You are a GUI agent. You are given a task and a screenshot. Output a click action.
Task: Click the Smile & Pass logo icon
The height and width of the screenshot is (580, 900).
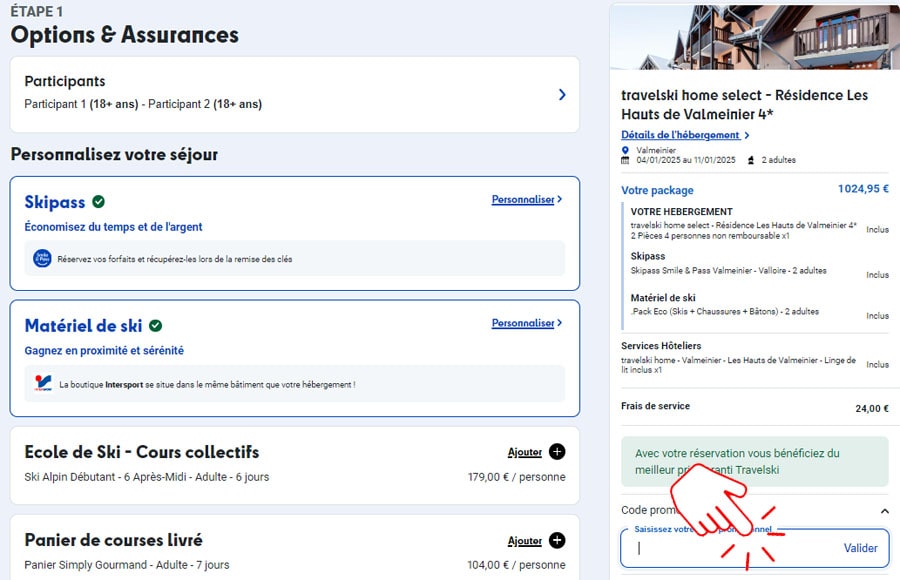[x=42, y=258]
